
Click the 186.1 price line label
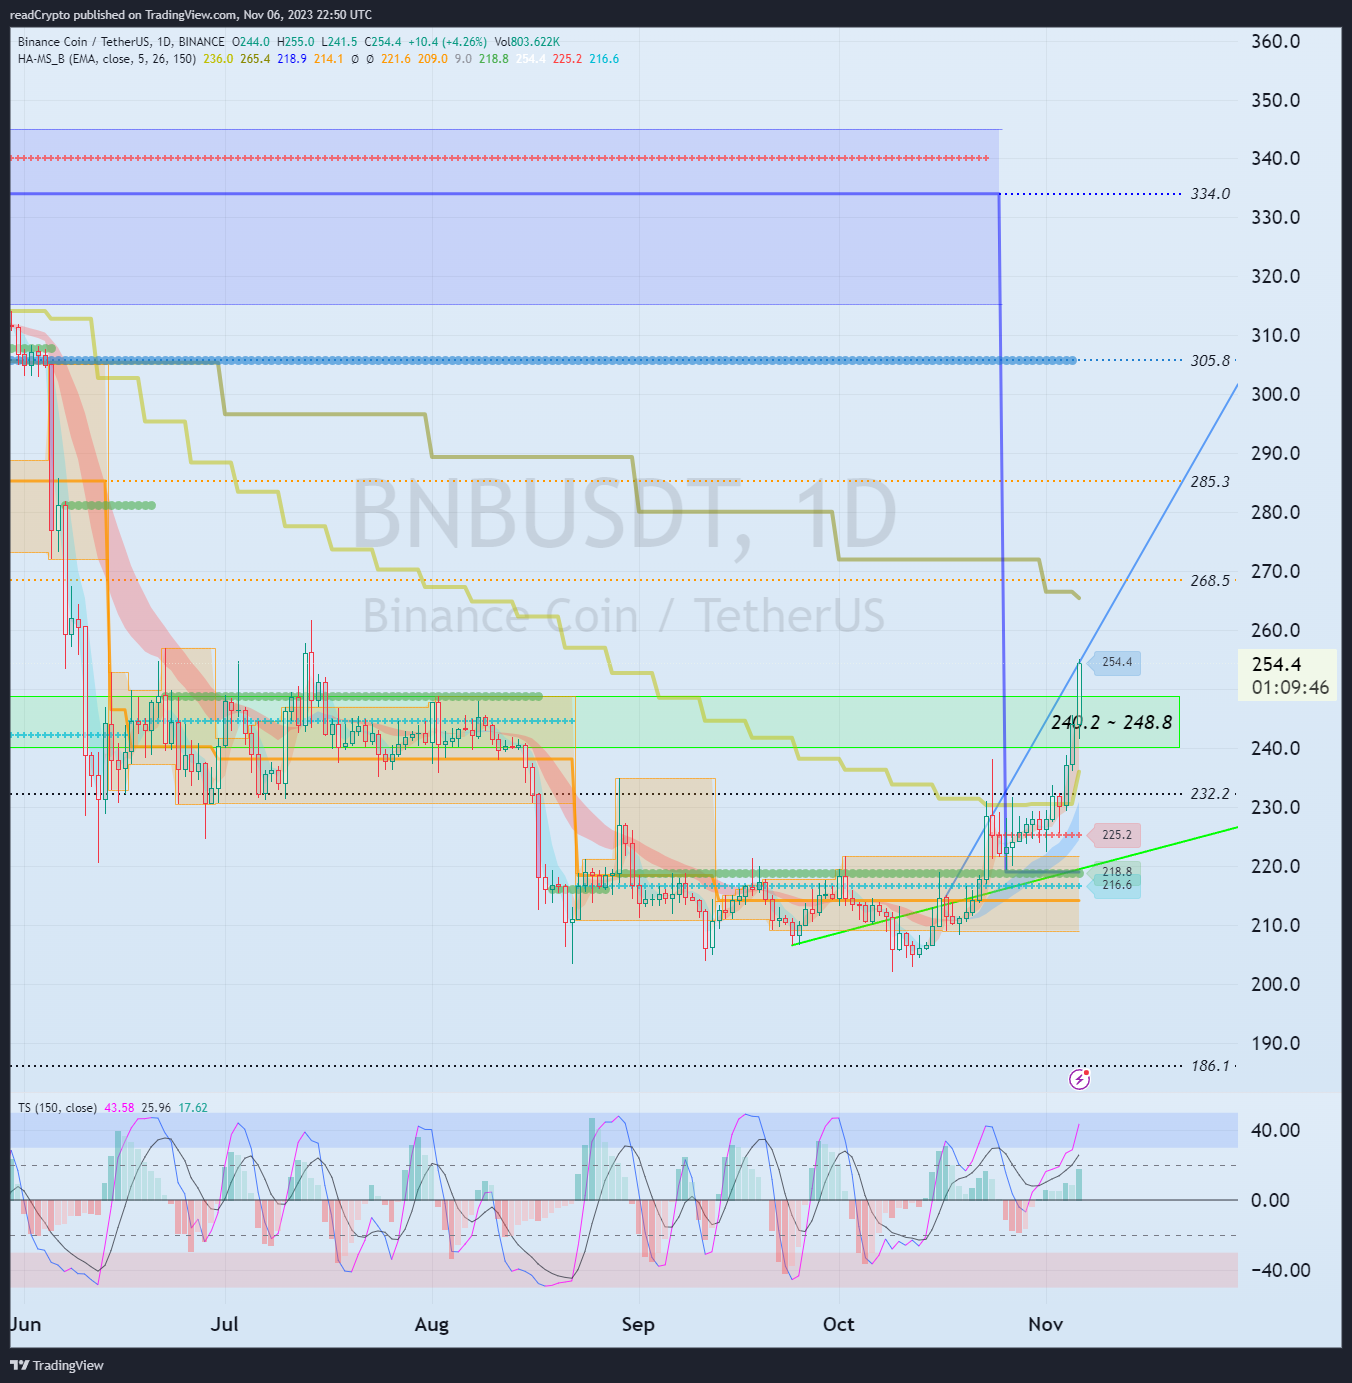1210,1066
